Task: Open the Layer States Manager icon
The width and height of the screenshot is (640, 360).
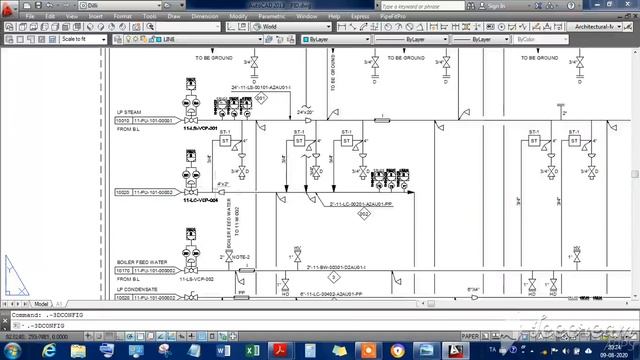Action: [290, 40]
